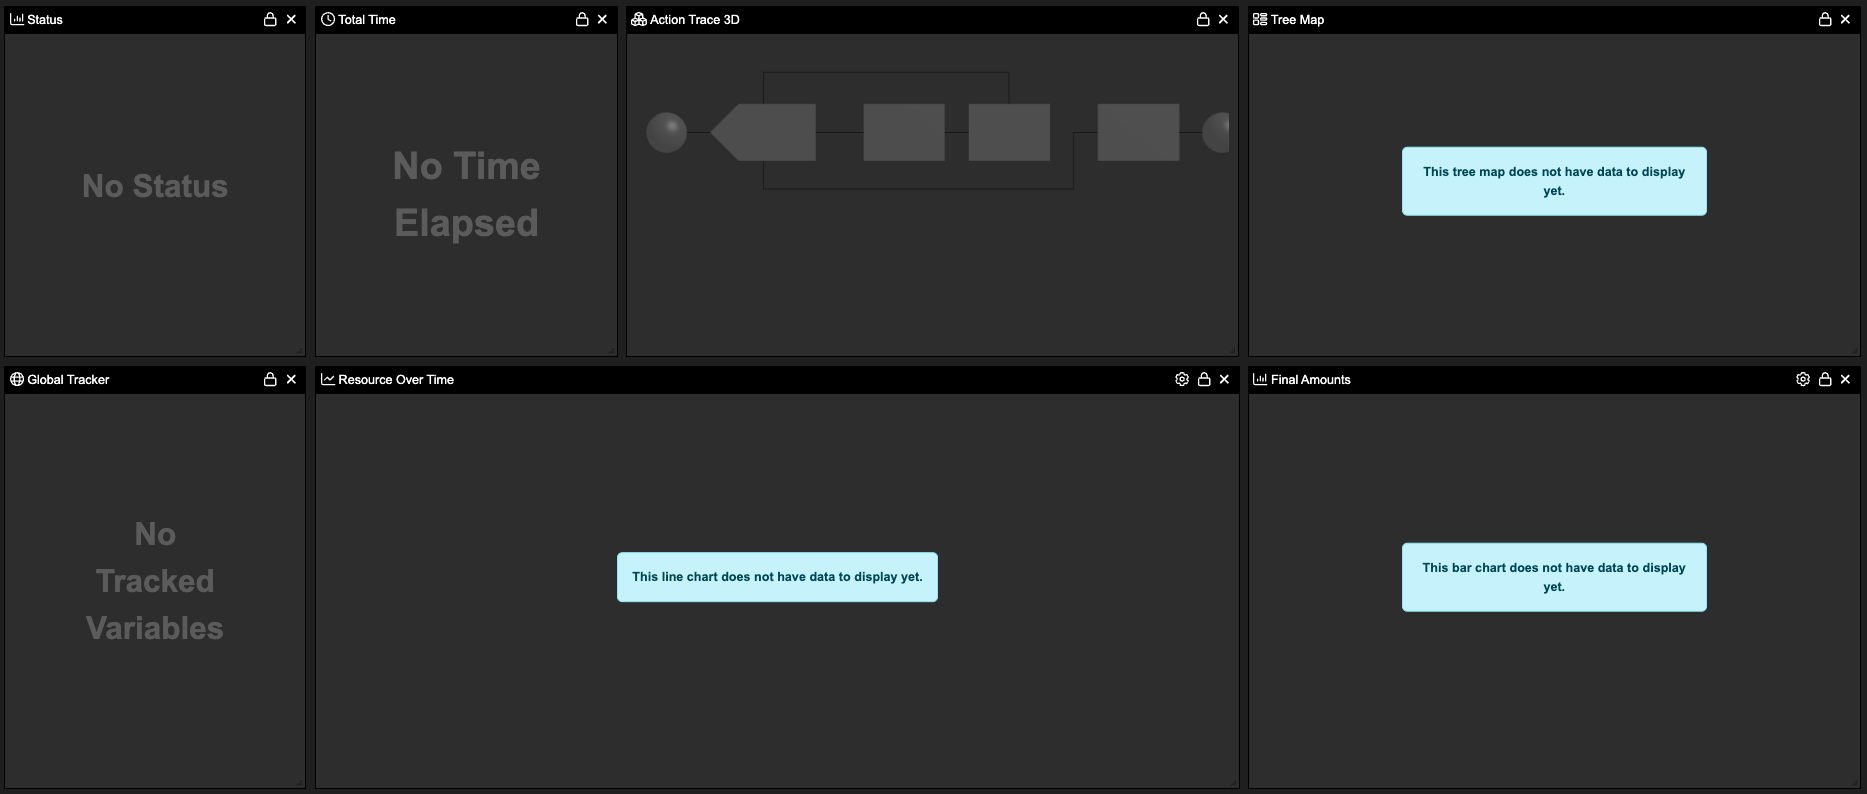The width and height of the screenshot is (1867, 794).
Task: Lock the Final Amounts panel
Action: [x=1825, y=379]
